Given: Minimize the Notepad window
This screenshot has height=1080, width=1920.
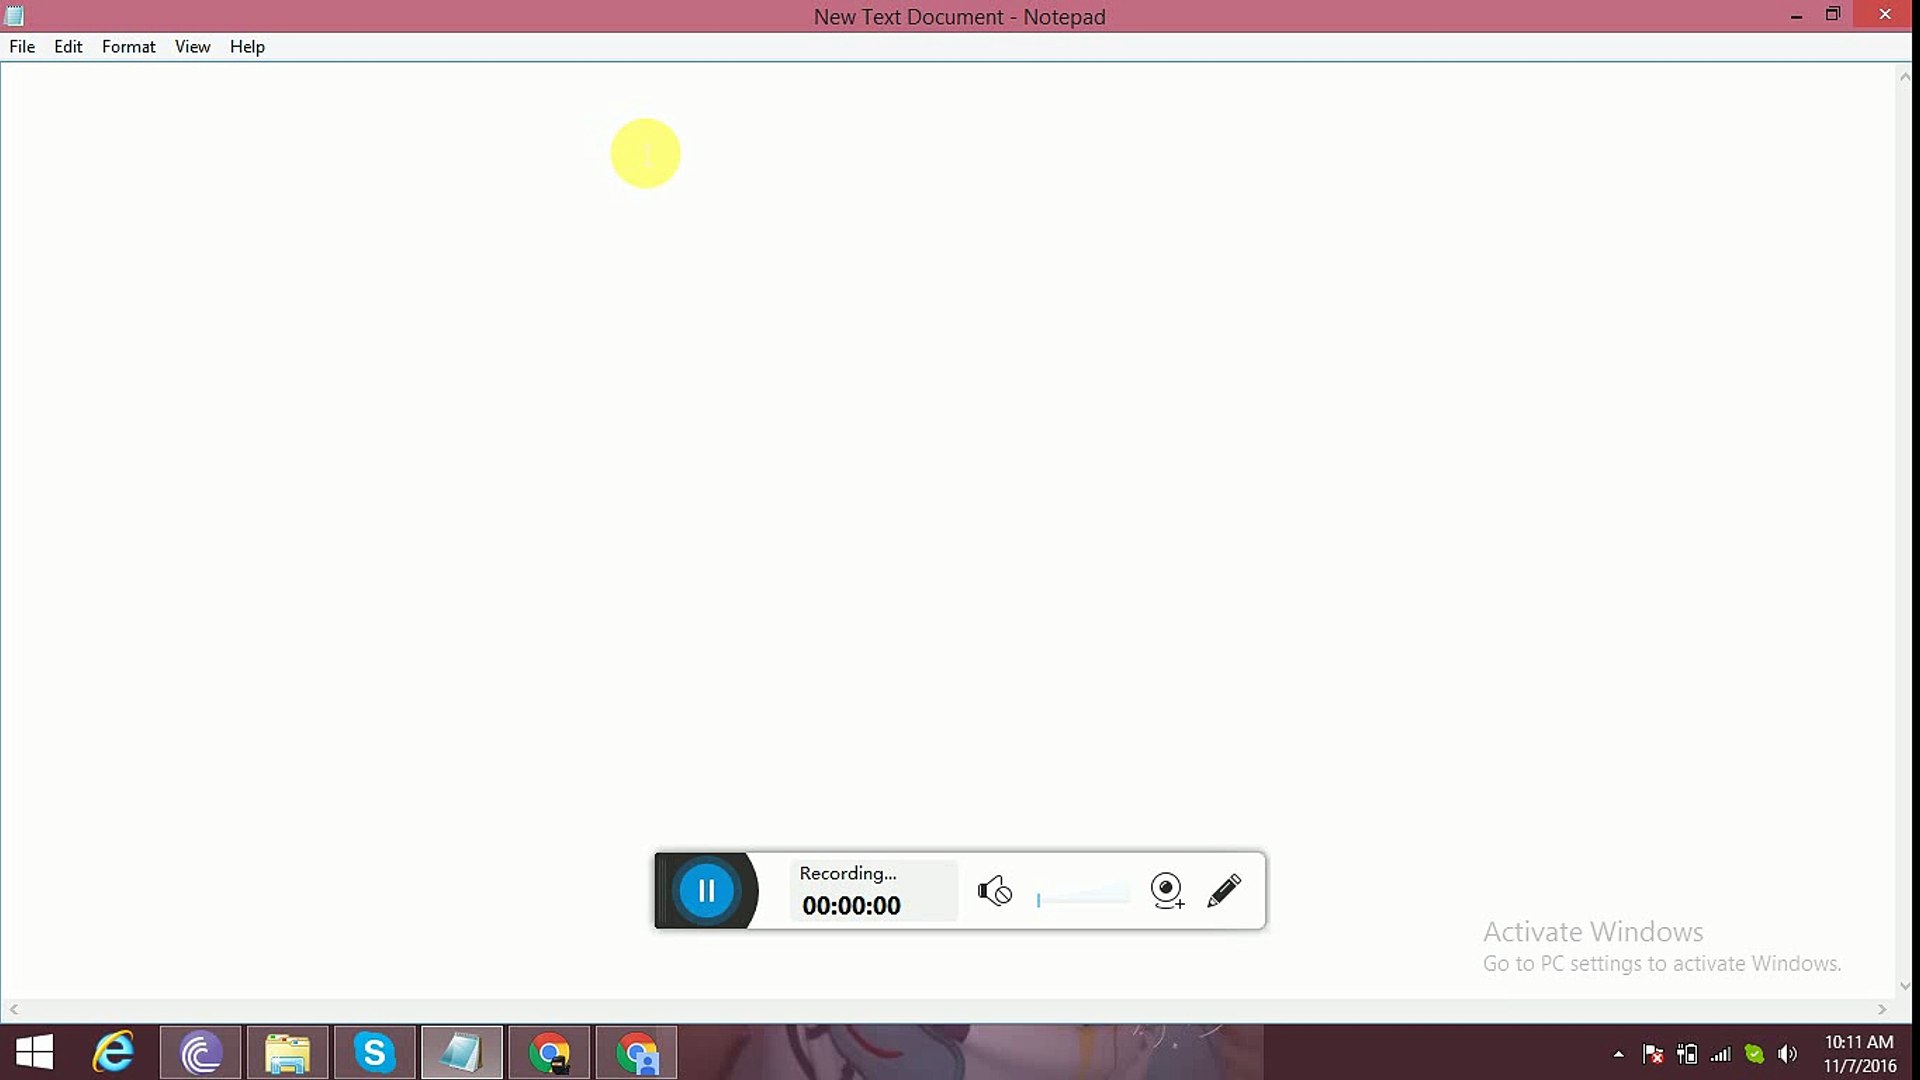Looking at the screenshot, I should (x=1797, y=16).
